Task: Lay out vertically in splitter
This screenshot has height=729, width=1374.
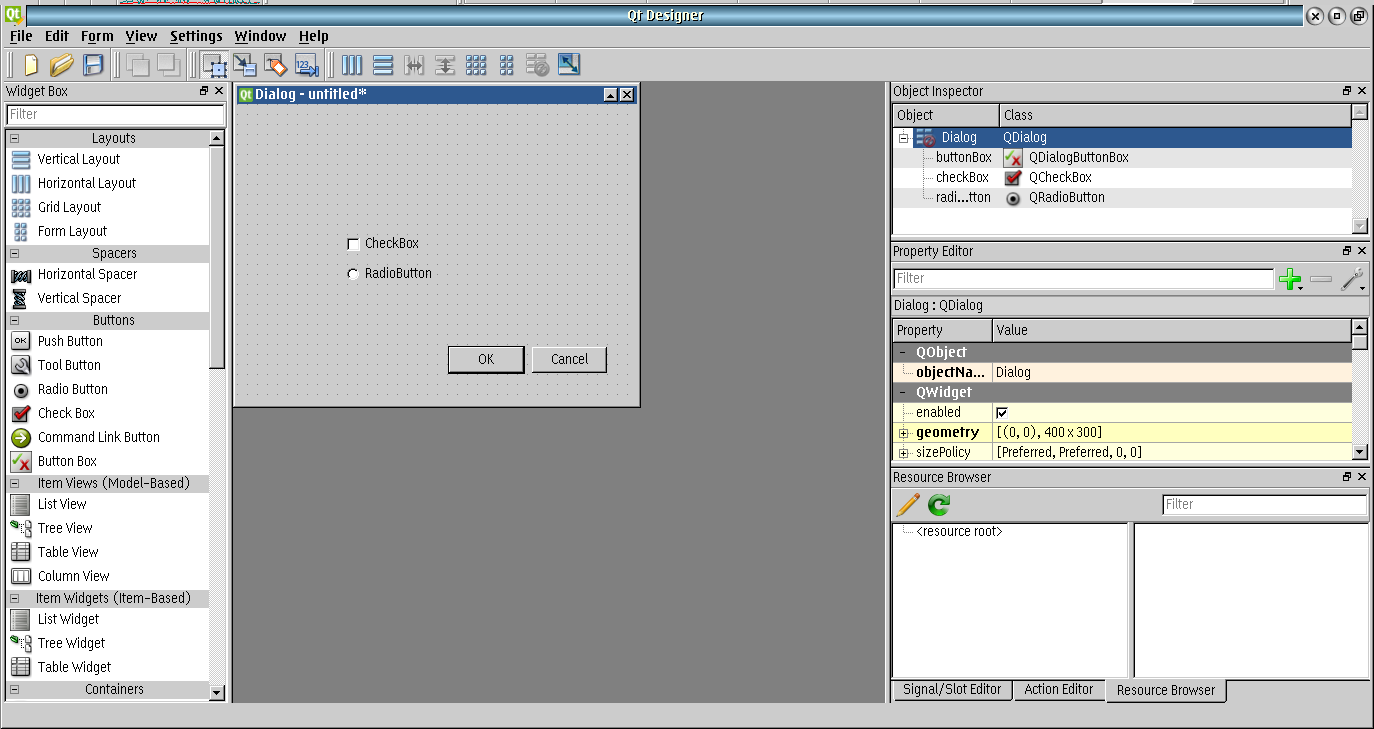Action: point(445,65)
